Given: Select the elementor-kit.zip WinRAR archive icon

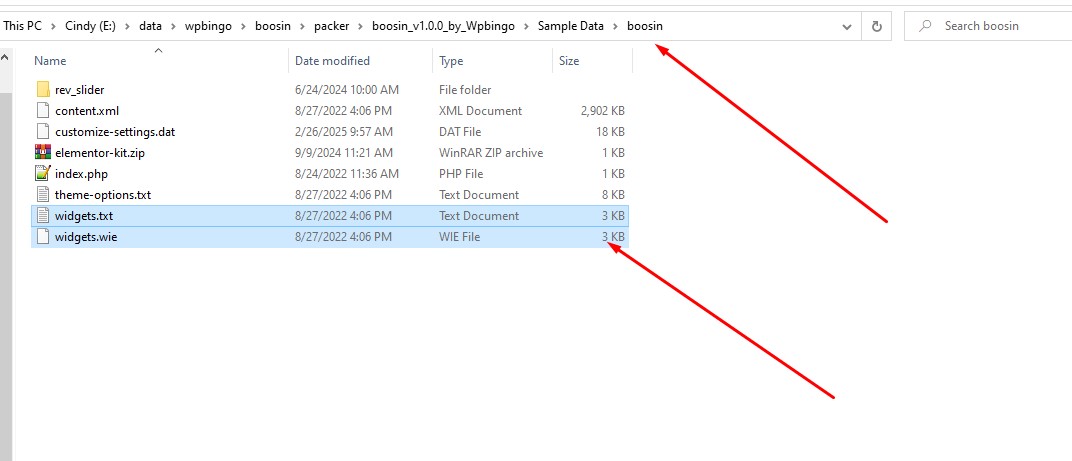Looking at the screenshot, I should click(x=43, y=153).
